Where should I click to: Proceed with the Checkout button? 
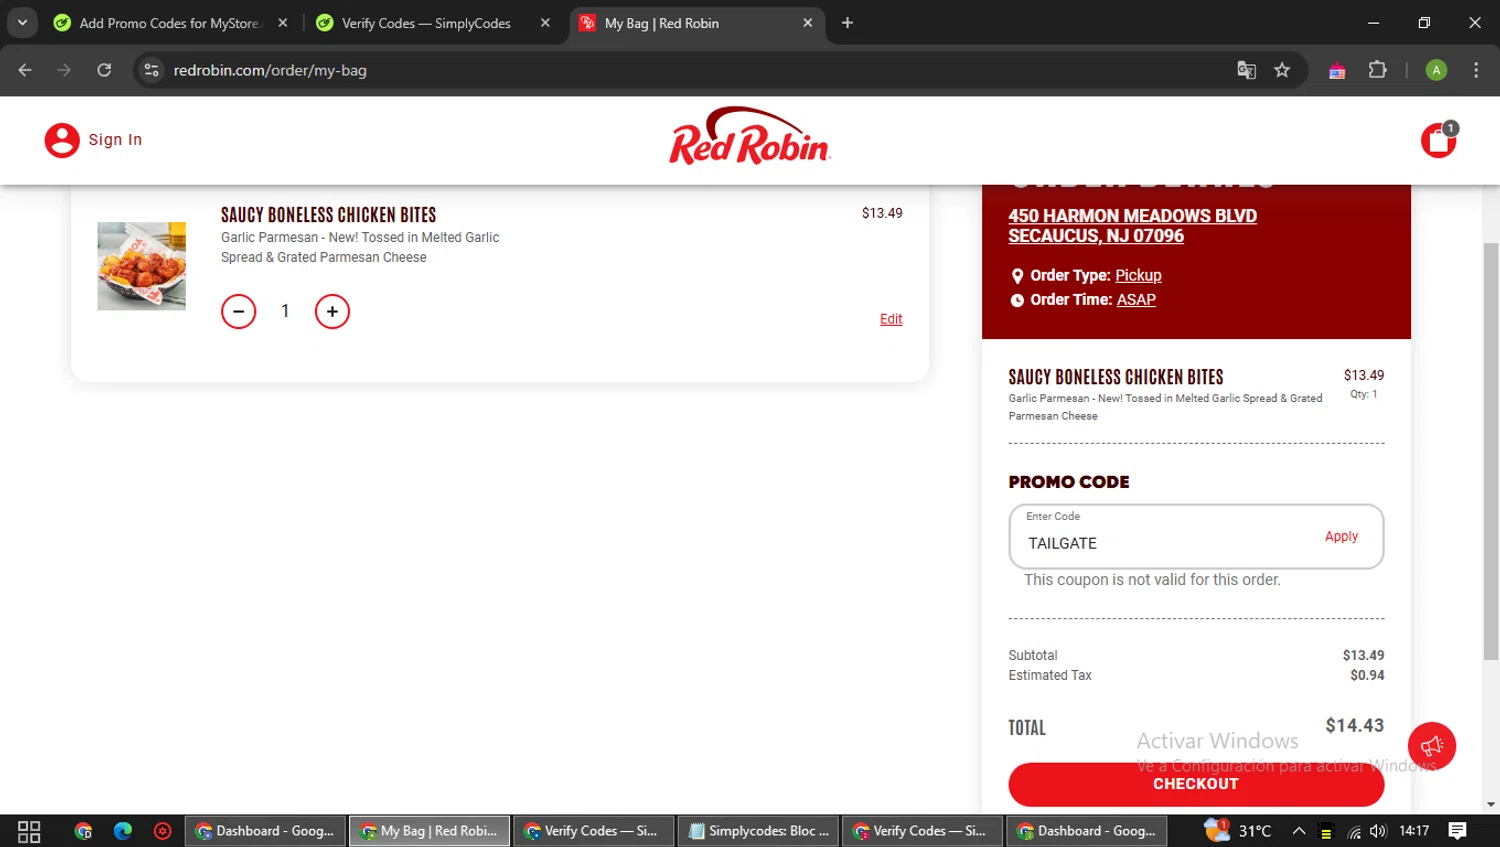coord(1196,784)
